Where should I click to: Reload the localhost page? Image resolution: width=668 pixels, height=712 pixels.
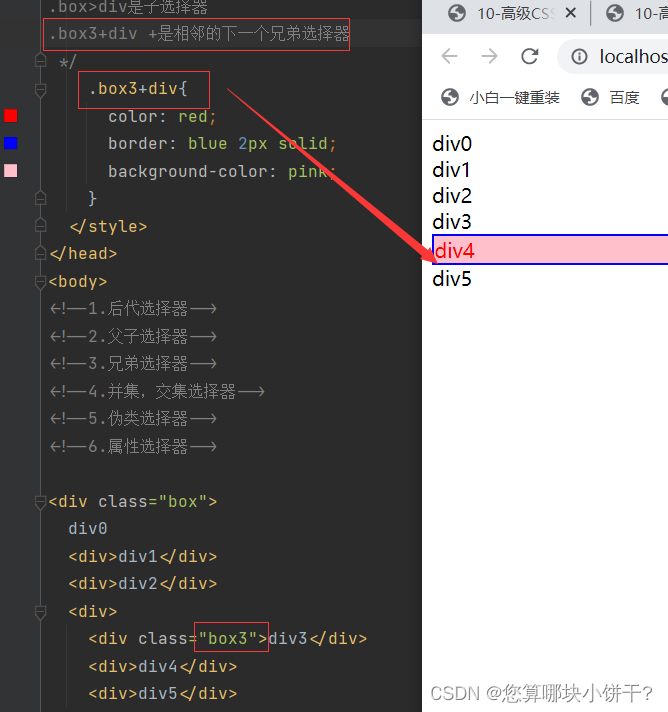click(x=530, y=56)
